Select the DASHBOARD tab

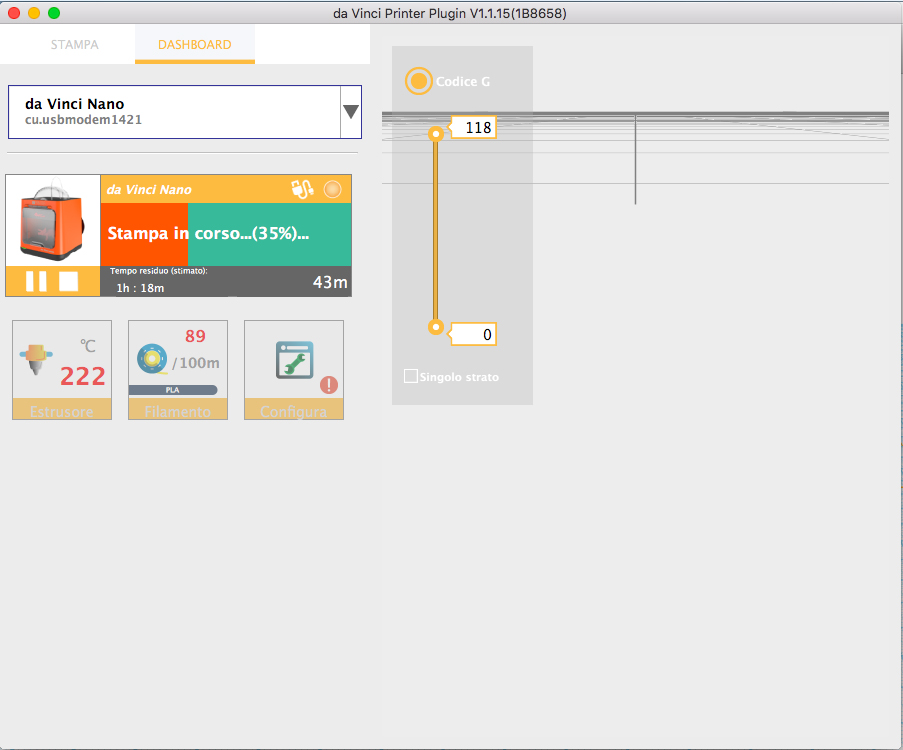pos(195,44)
